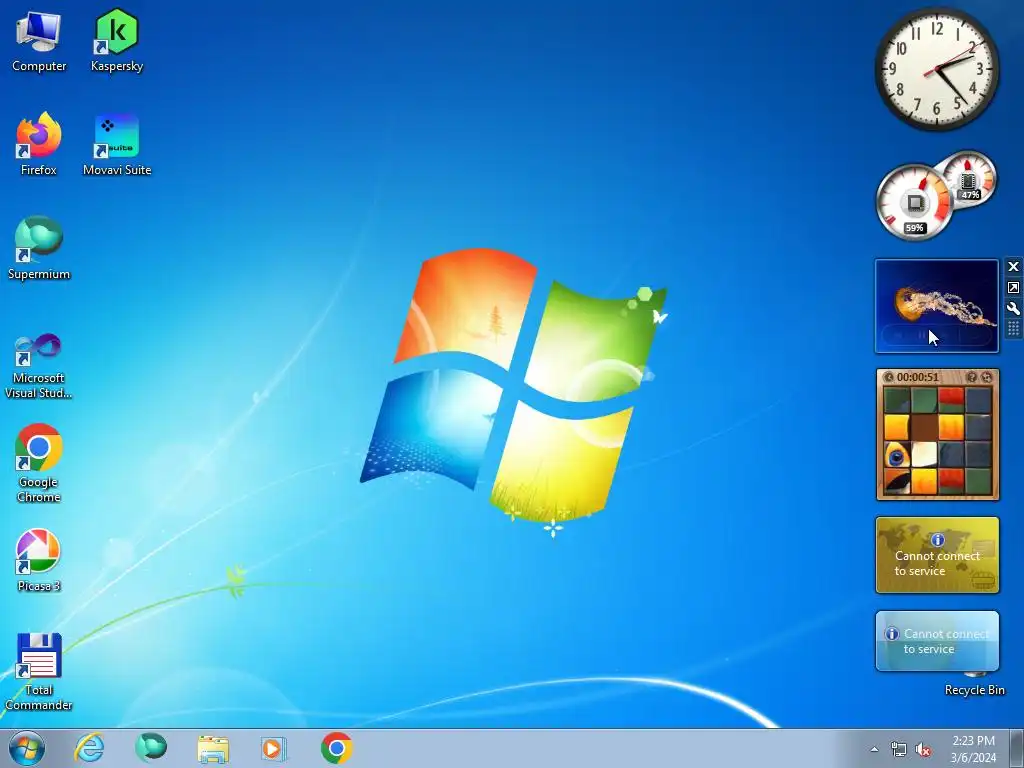
Task: Click the Show desktop button
Action: click(1017, 748)
